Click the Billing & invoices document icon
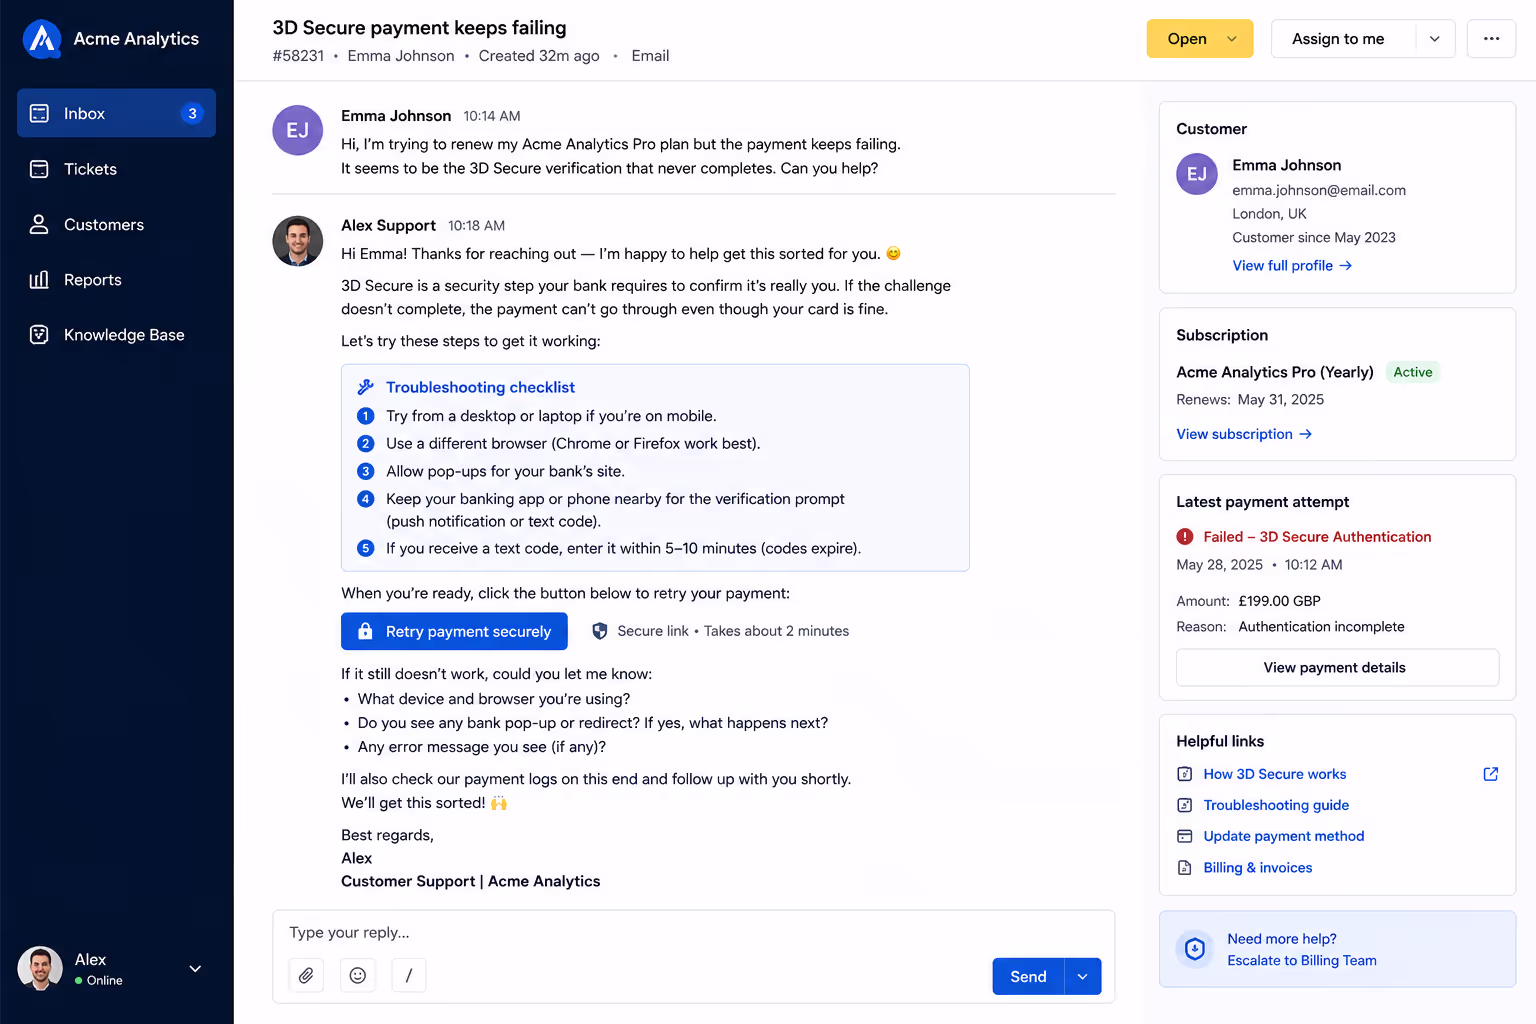Viewport: 1536px width, 1024px height. 1185,868
